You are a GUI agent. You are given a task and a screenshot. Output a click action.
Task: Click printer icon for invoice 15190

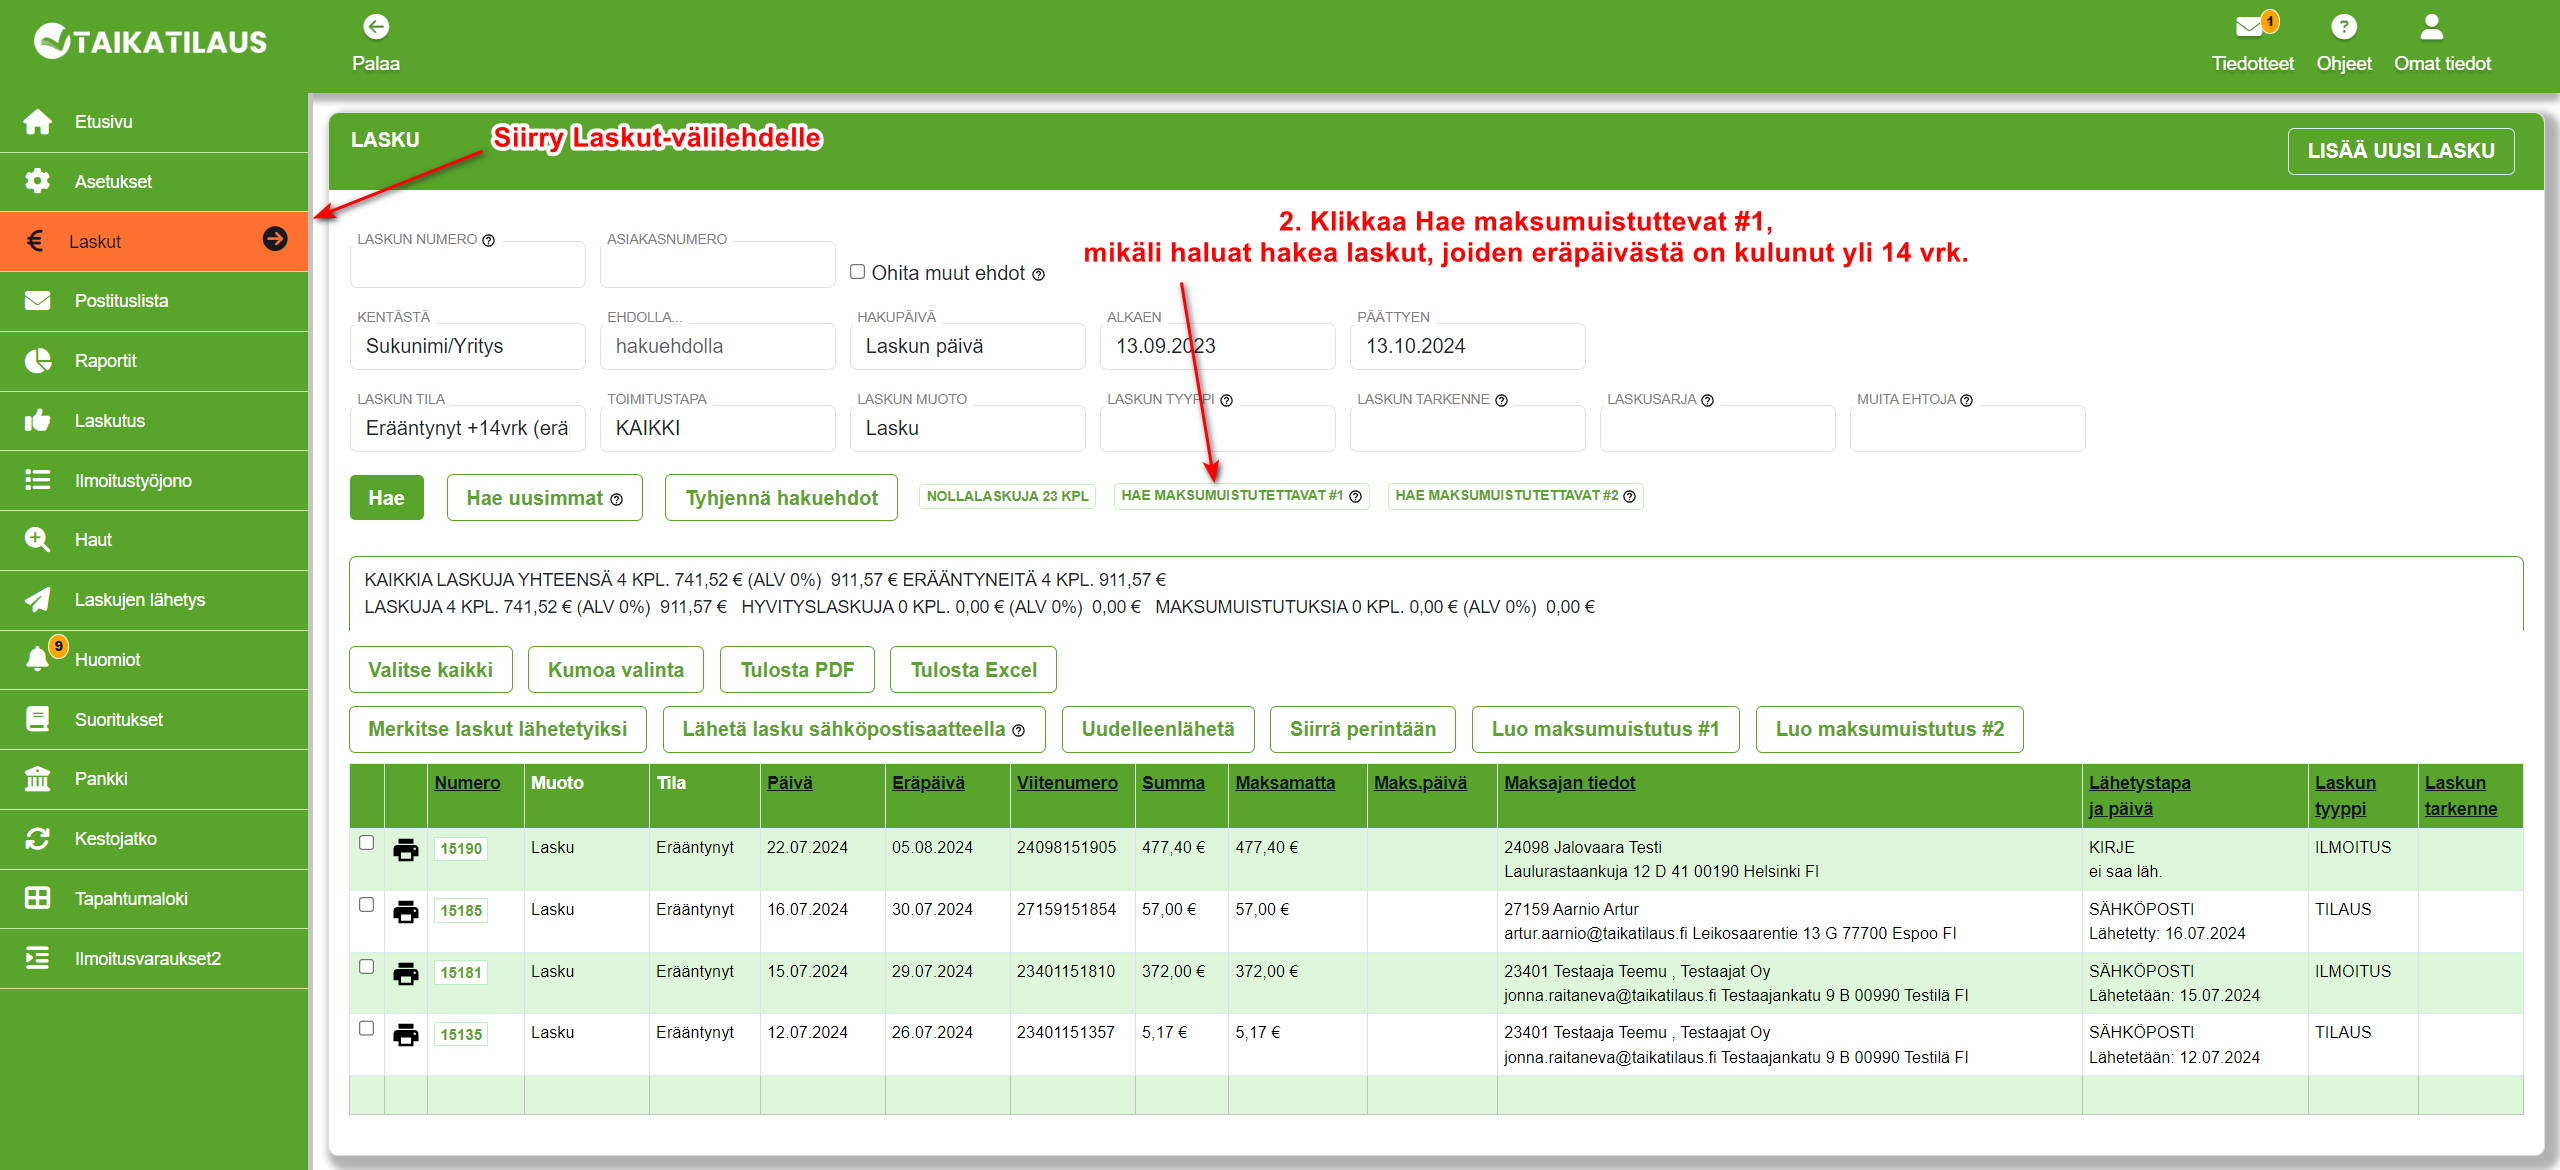[406, 850]
